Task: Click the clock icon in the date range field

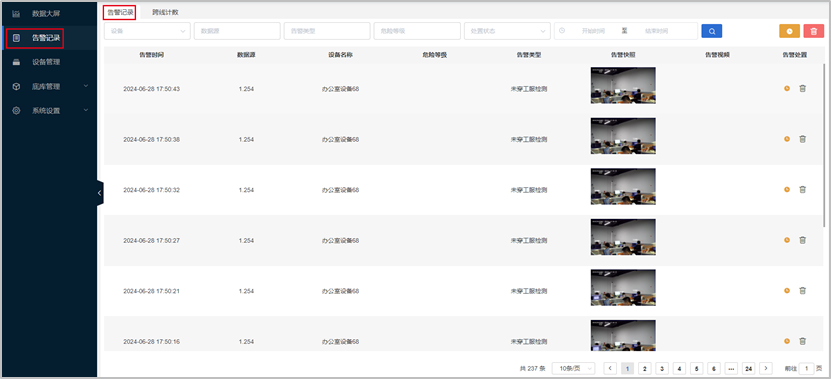Action: pyautogui.click(x=562, y=31)
